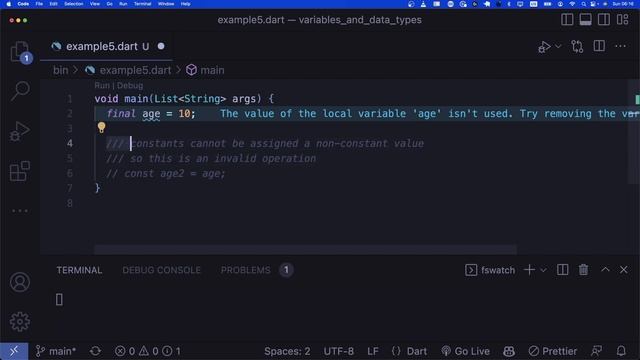Open Copilot status icon in status bar

point(509,351)
